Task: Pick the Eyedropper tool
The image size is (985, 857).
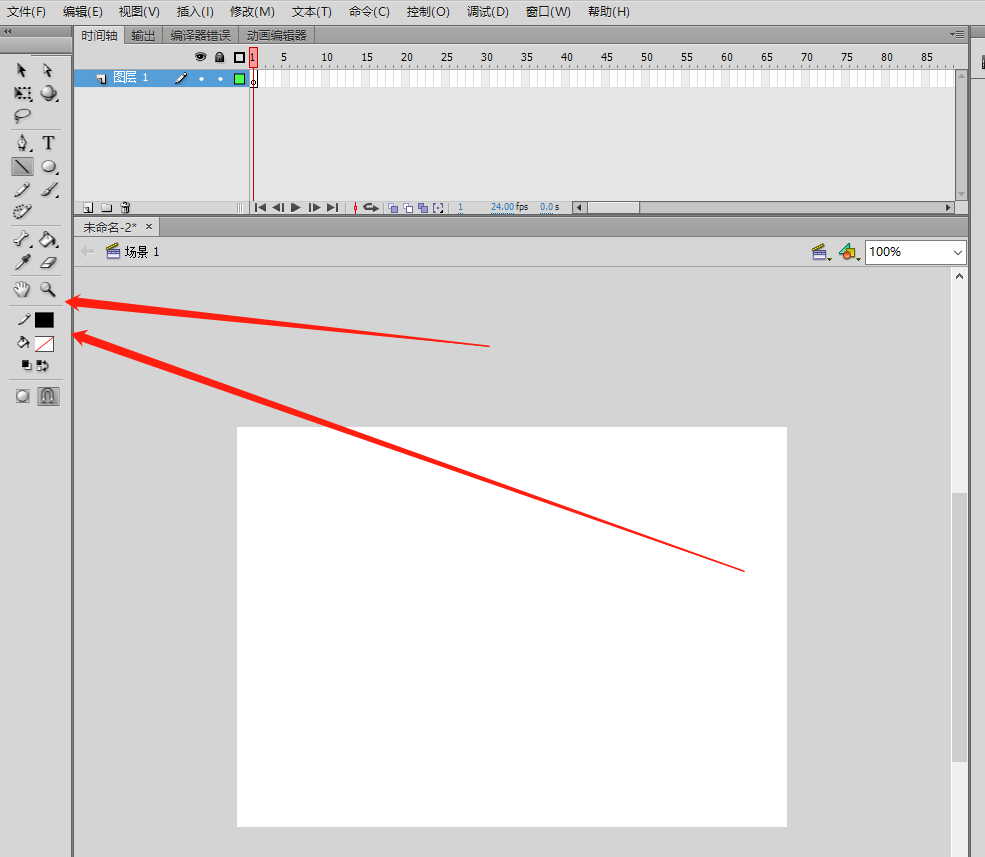Action: pos(22,263)
